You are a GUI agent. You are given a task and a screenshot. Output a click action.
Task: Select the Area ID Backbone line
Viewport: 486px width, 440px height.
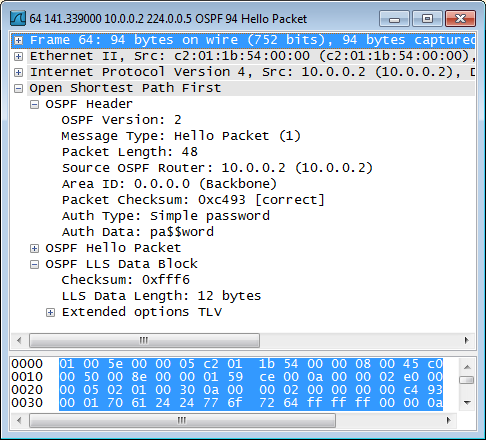[x=169, y=184]
